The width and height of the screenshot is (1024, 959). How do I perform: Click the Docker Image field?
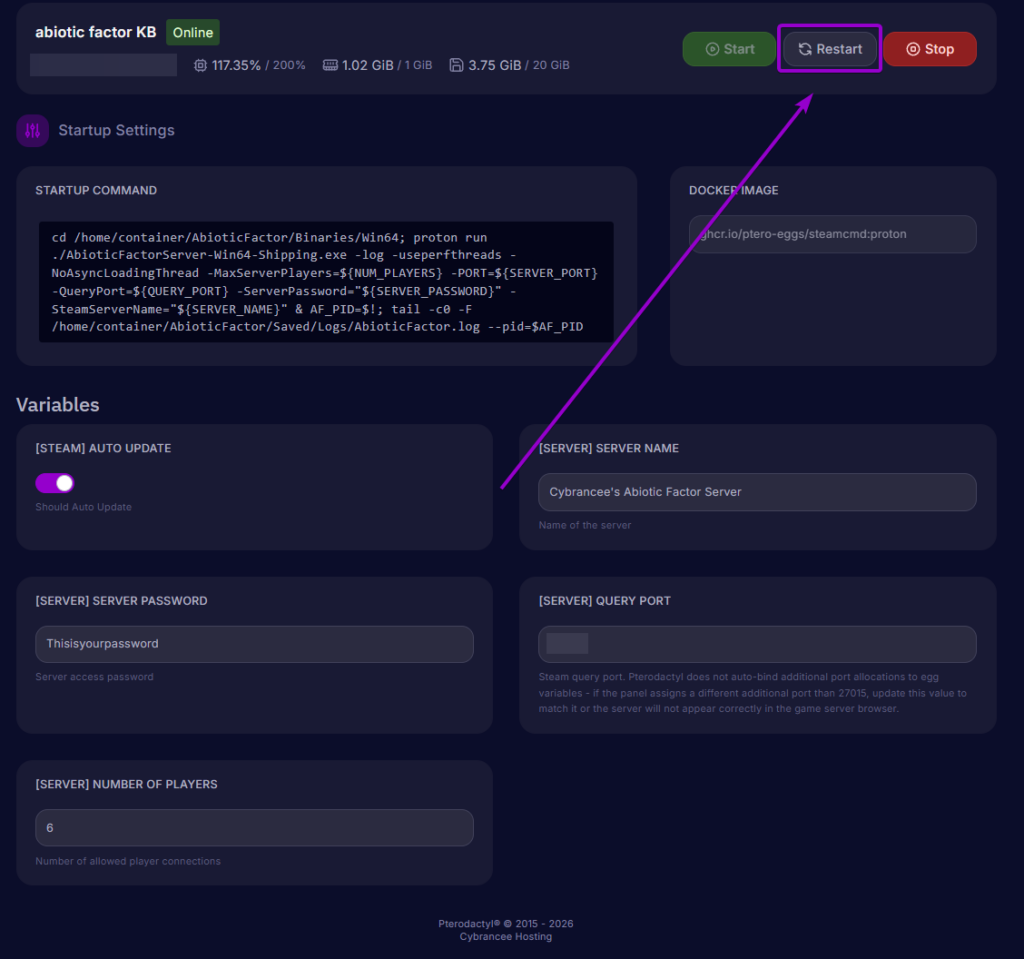click(833, 234)
